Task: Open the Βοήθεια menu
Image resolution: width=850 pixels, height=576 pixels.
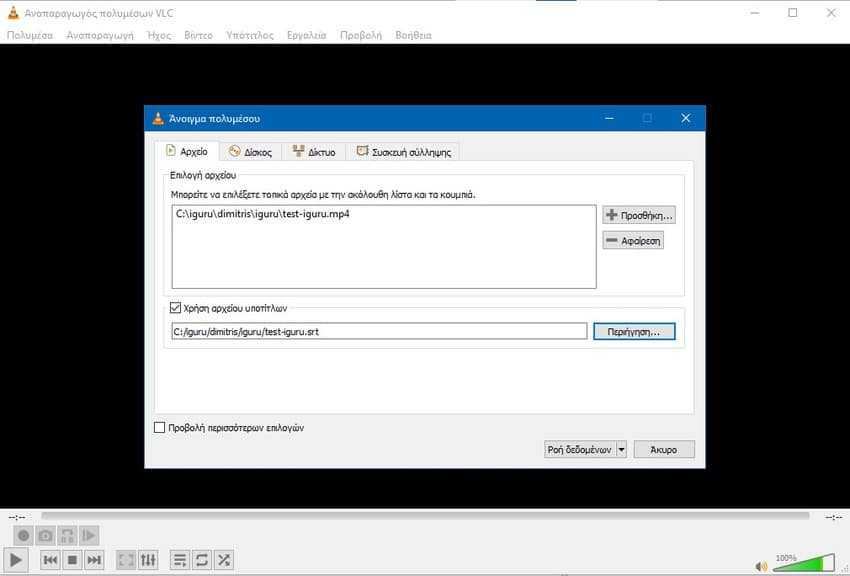Action: coord(414,35)
